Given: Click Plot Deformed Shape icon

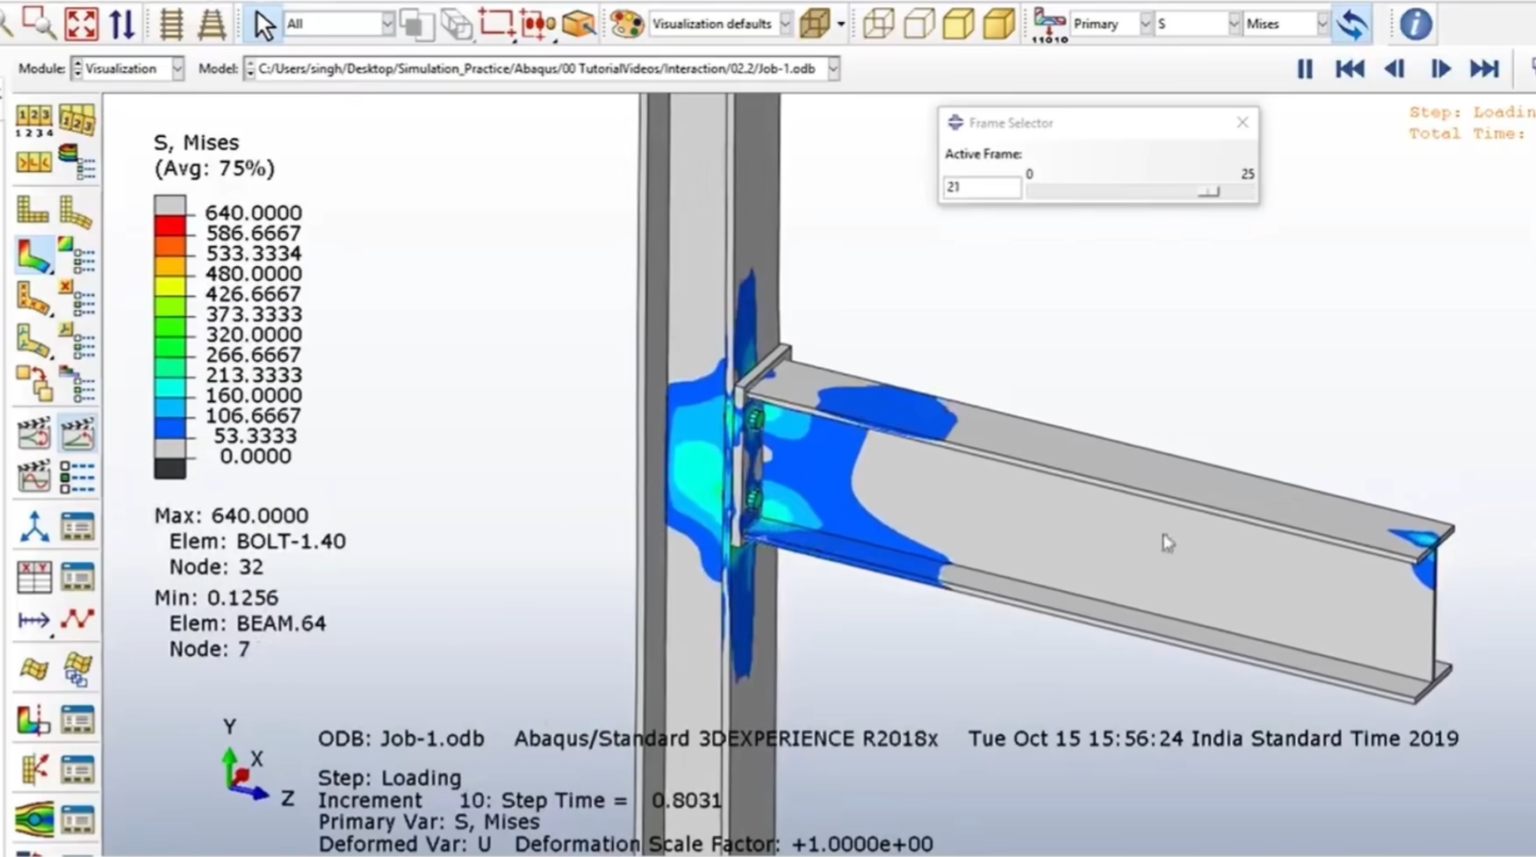Looking at the screenshot, I should click(x=76, y=210).
